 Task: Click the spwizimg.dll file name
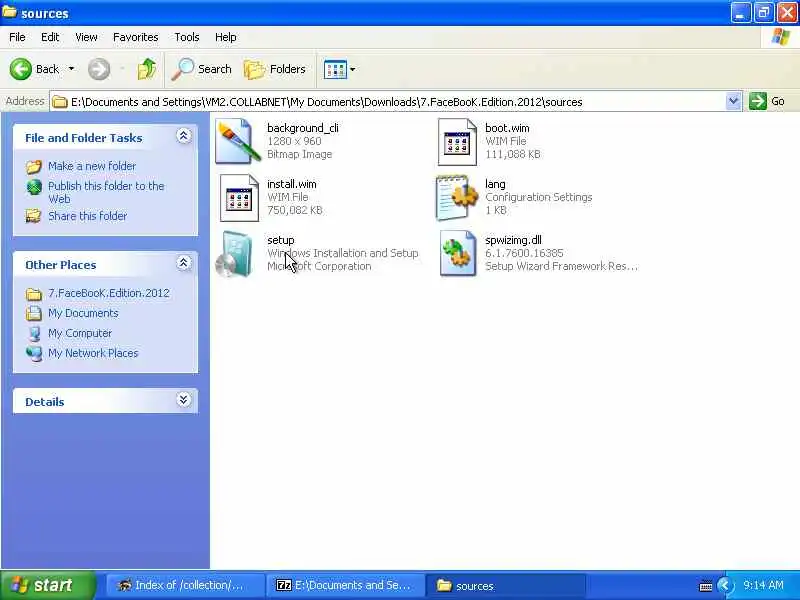click(513, 240)
